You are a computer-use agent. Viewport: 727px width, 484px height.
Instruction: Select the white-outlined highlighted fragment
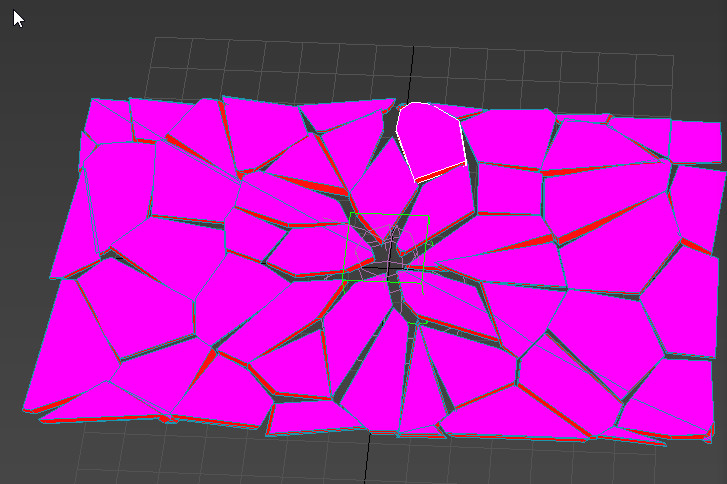click(430, 140)
